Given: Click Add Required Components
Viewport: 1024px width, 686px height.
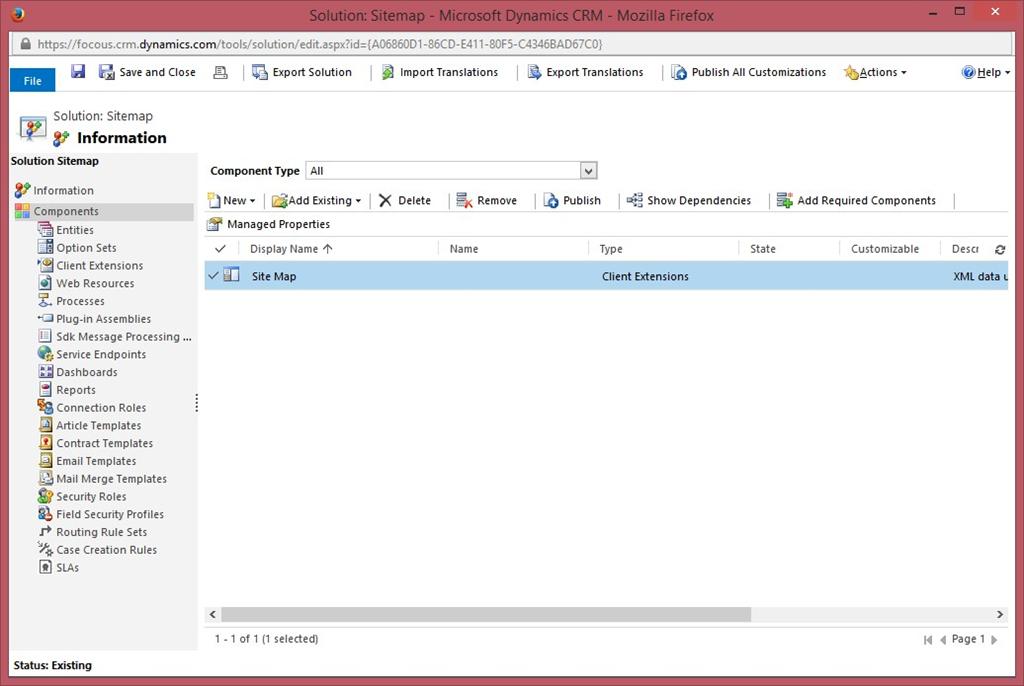Looking at the screenshot, I should tap(856, 201).
